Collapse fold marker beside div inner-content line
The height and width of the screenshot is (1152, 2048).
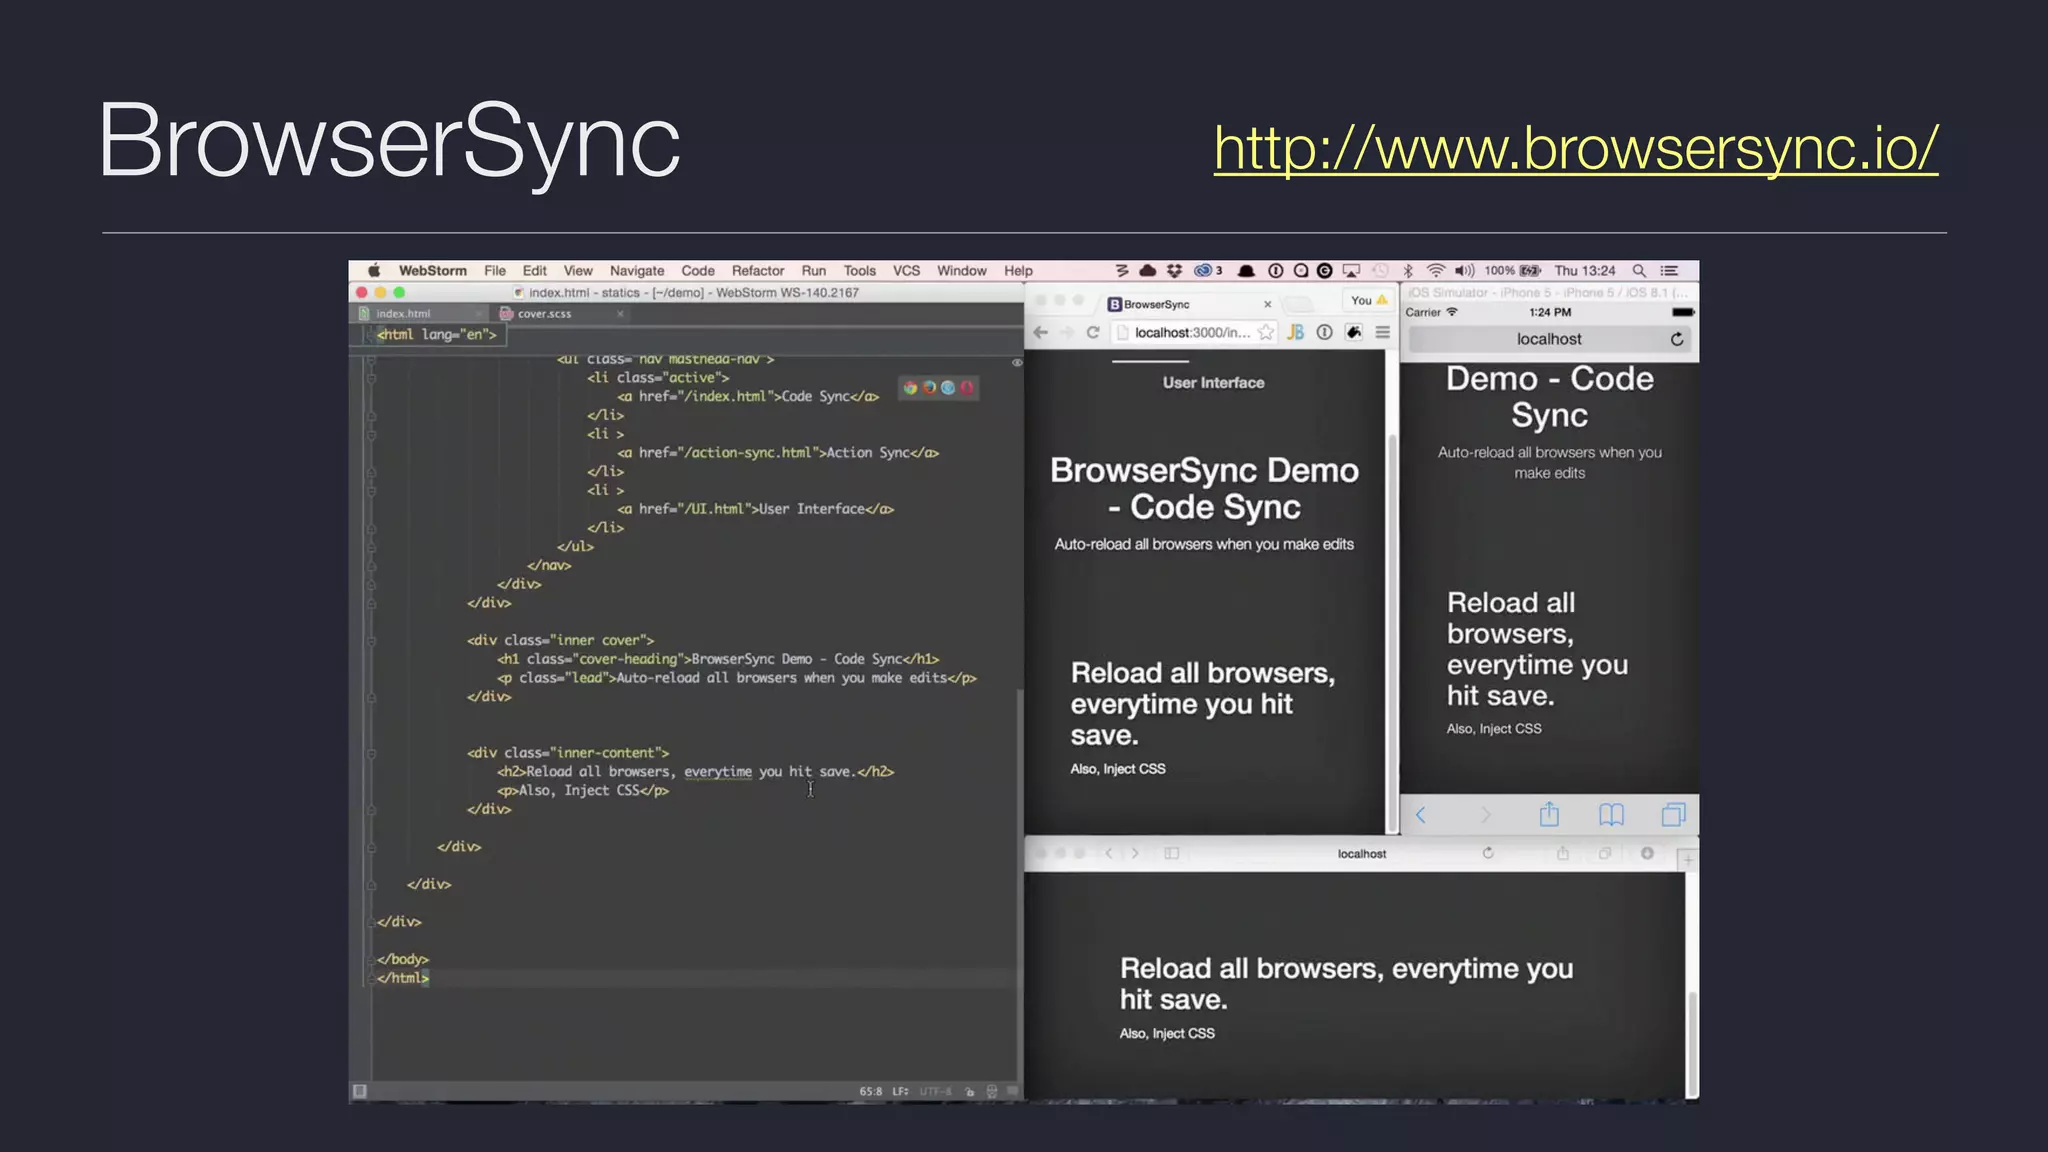[x=371, y=753]
